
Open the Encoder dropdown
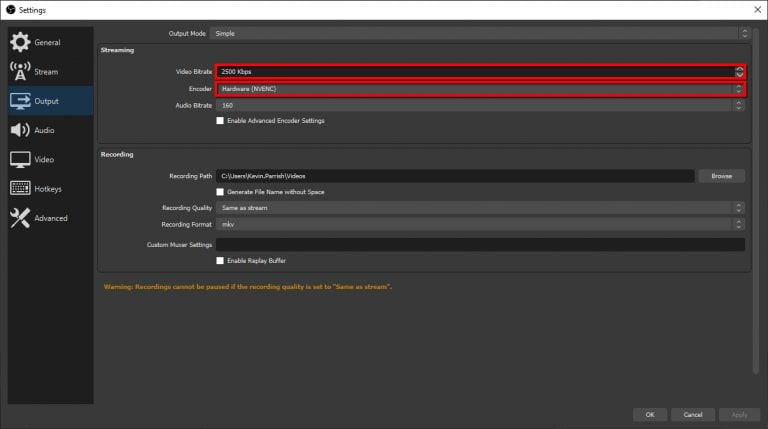[480, 89]
